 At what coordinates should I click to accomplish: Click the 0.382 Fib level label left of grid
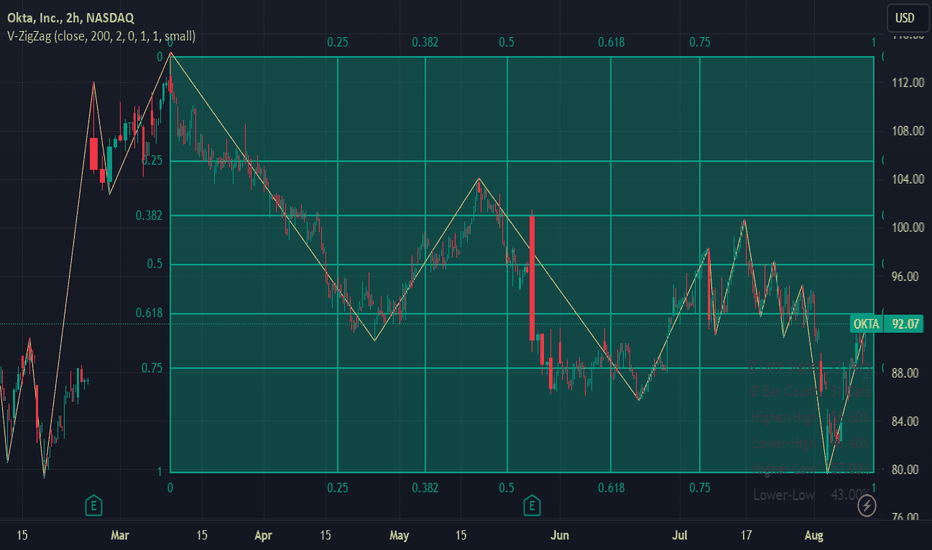[149, 215]
